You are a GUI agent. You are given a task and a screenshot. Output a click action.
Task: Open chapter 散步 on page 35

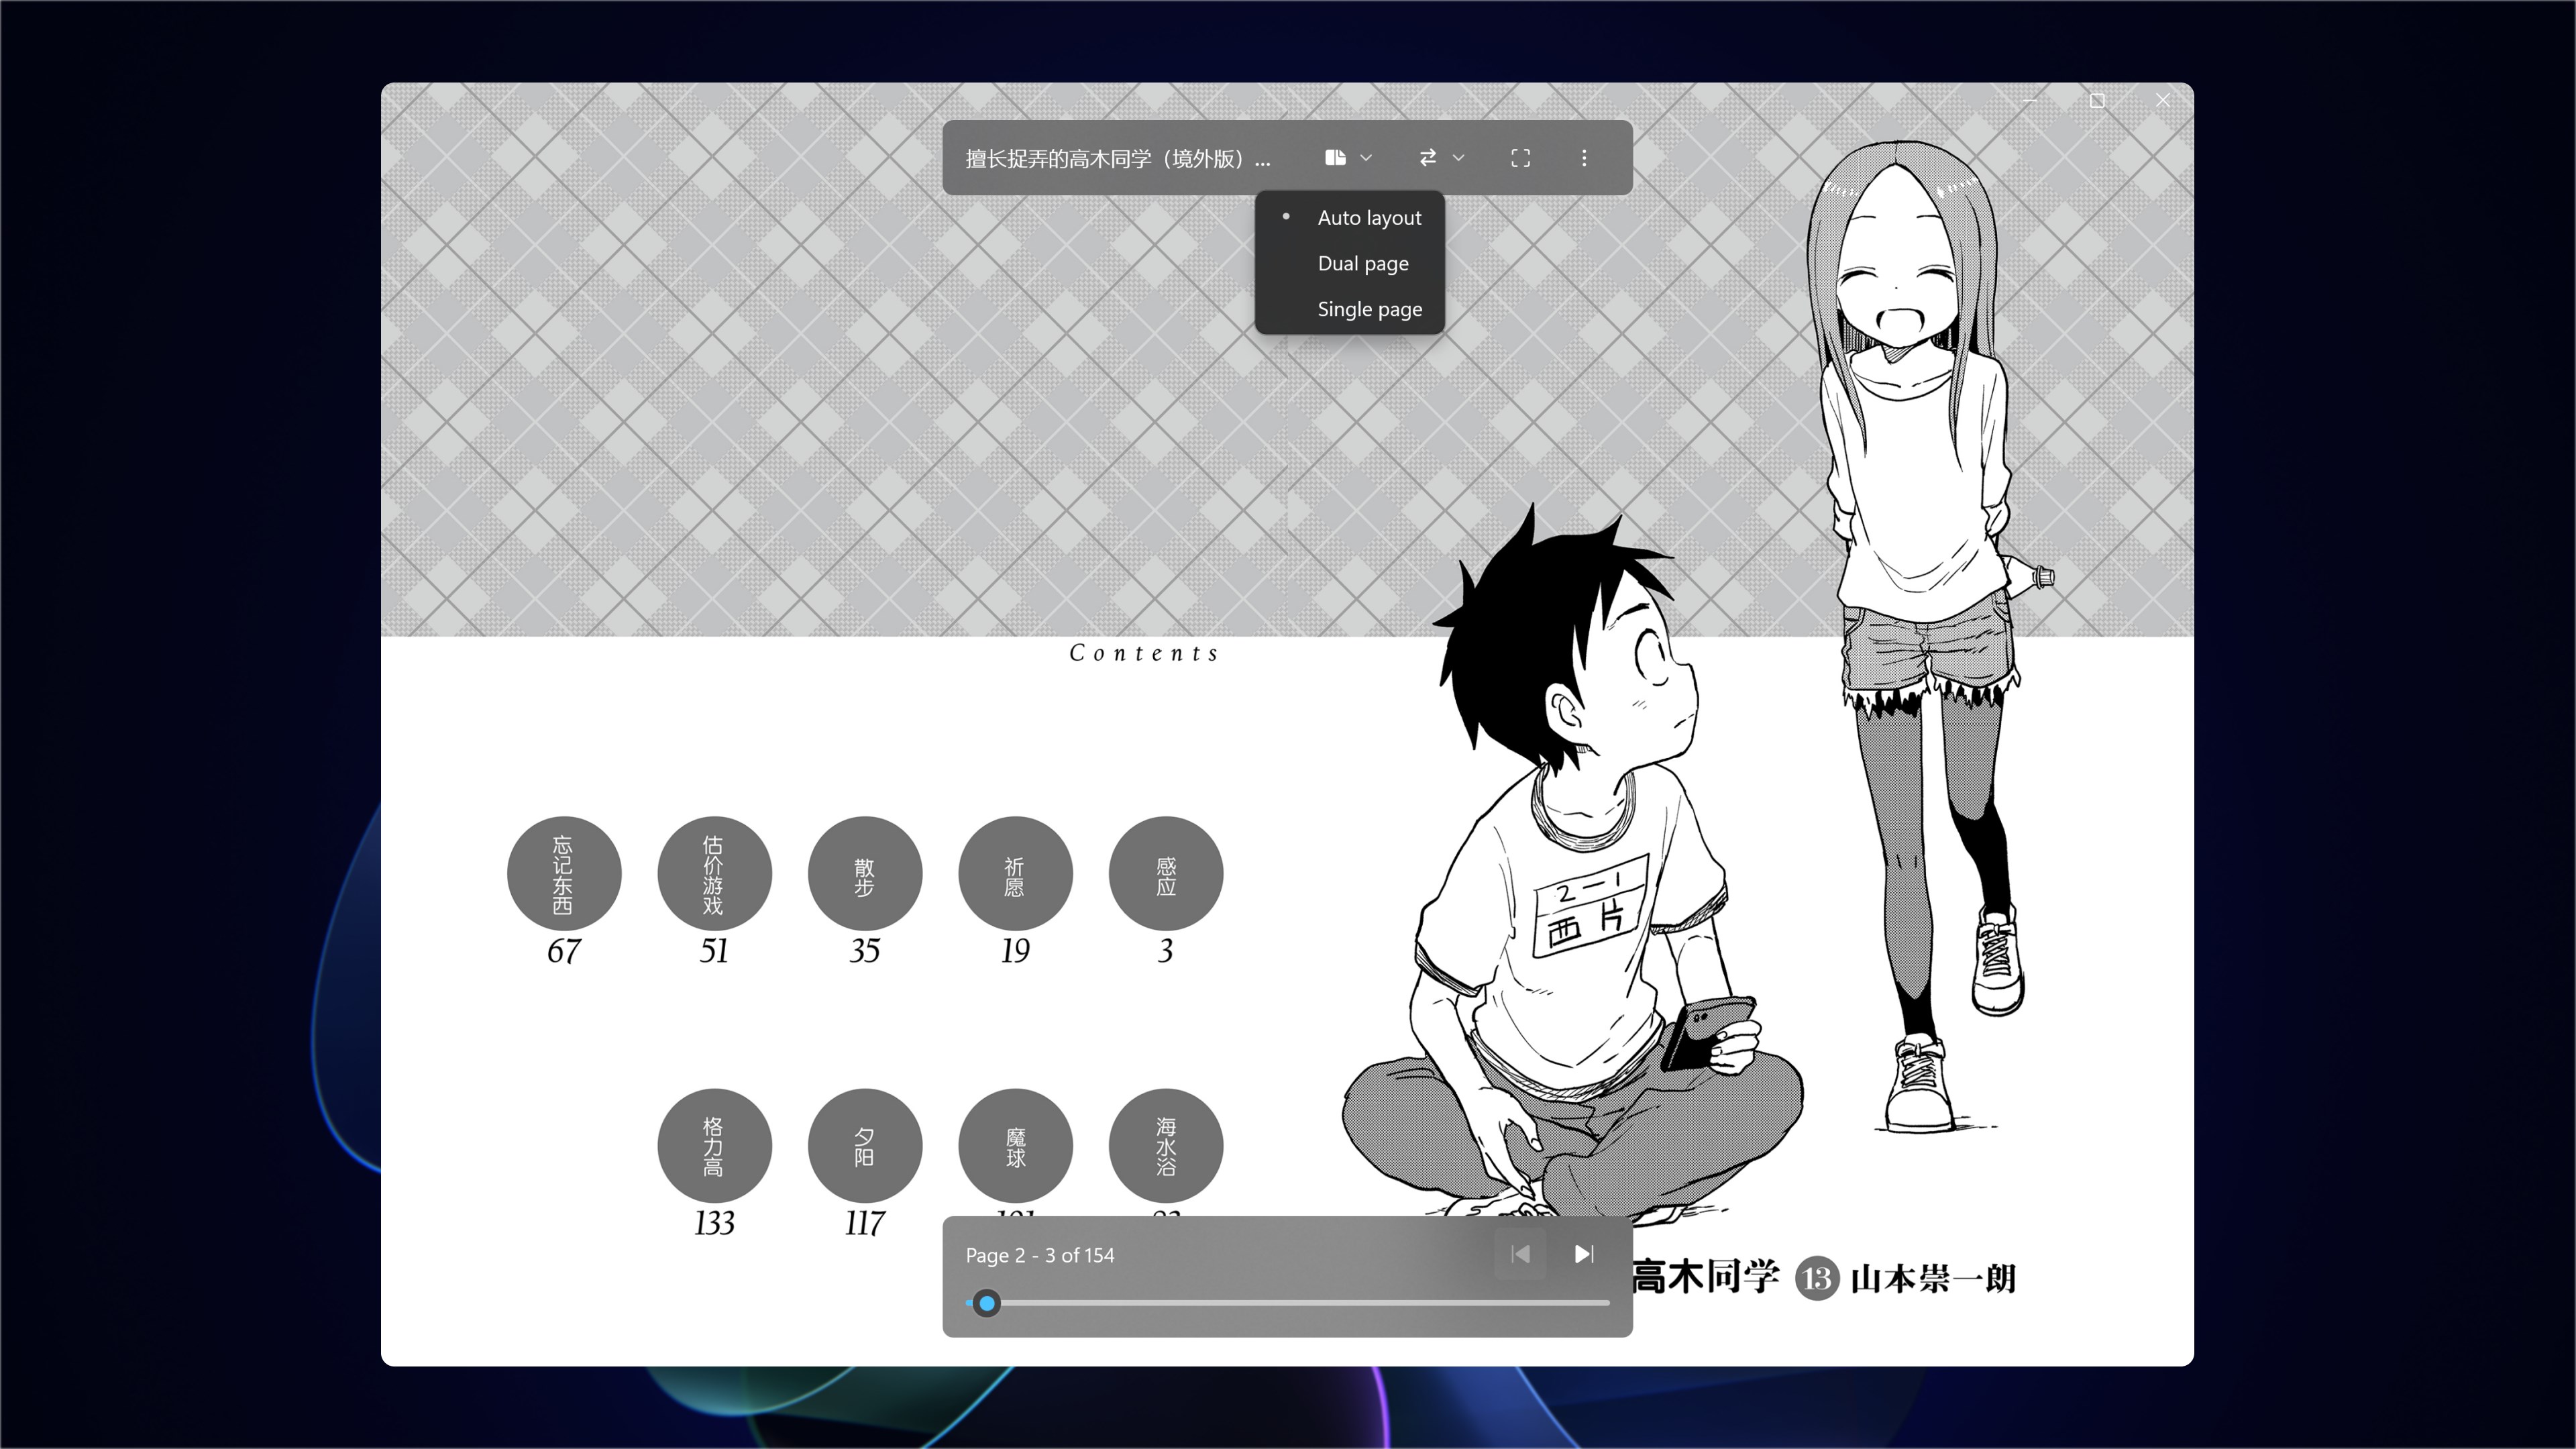(x=865, y=873)
